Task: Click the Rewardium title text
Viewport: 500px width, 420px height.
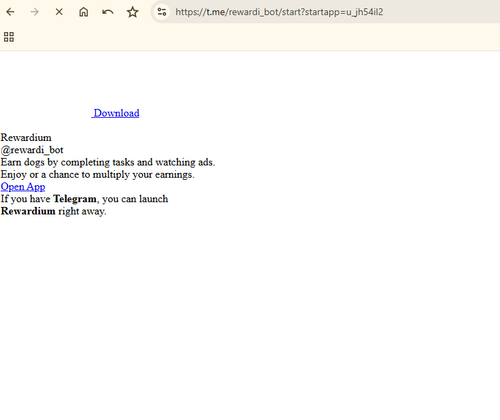Action: pyautogui.click(x=26, y=137)
